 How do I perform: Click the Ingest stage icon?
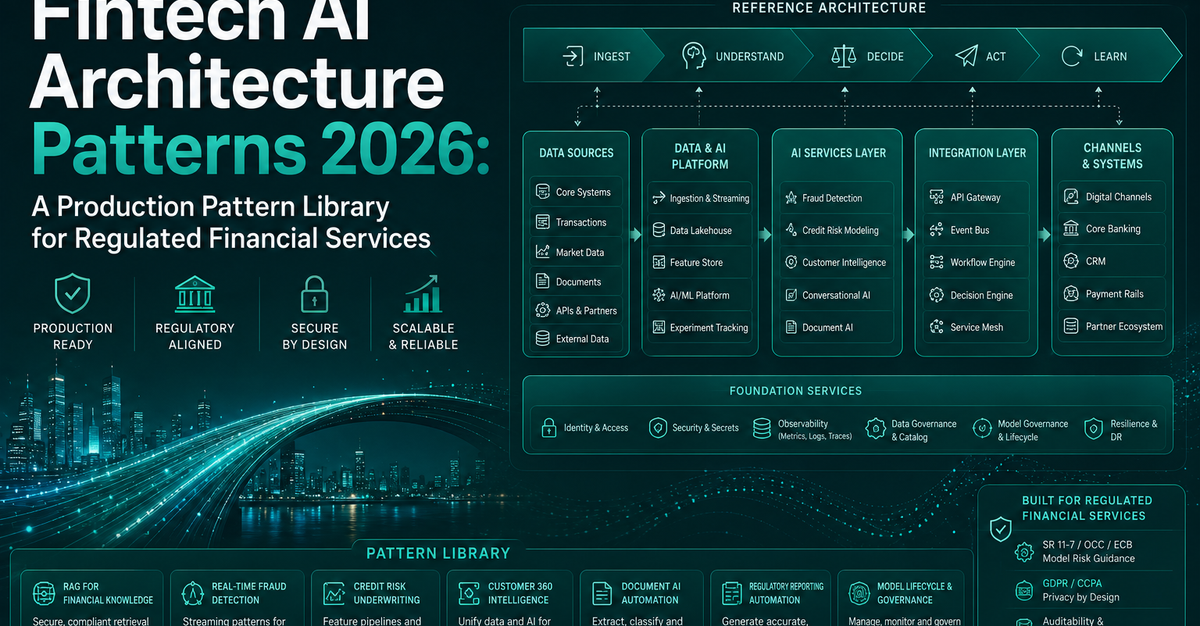coord(573,56)
